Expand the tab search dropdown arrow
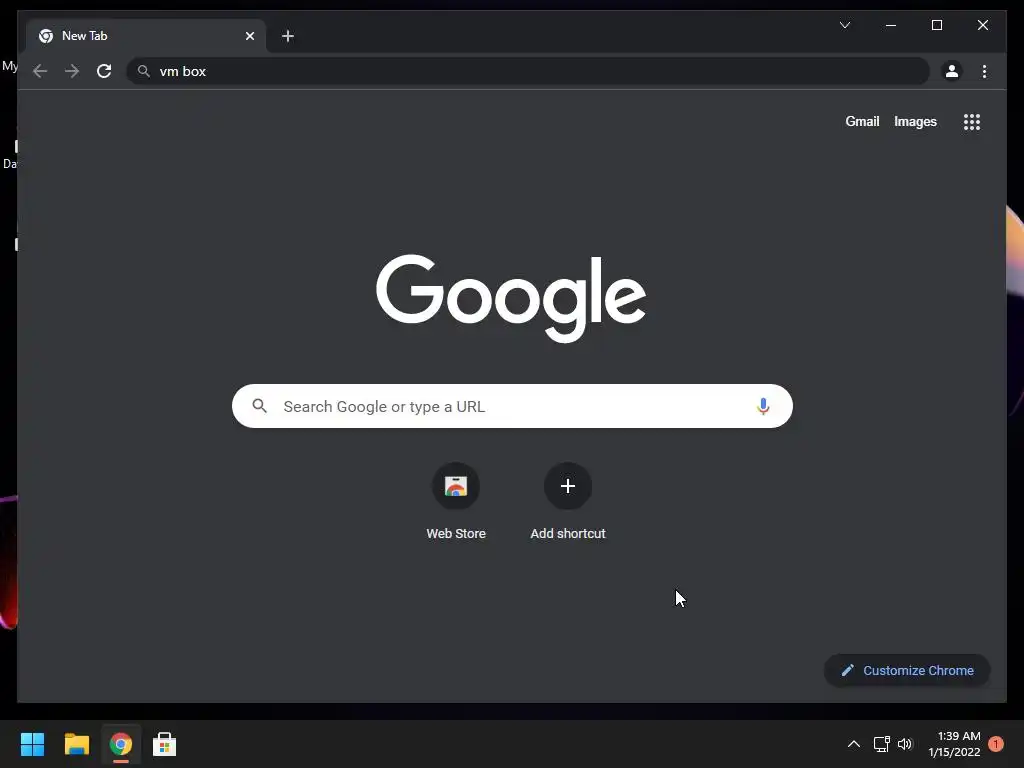The height and width of the screenshot is (768, 1024). [x=844, y=25]
